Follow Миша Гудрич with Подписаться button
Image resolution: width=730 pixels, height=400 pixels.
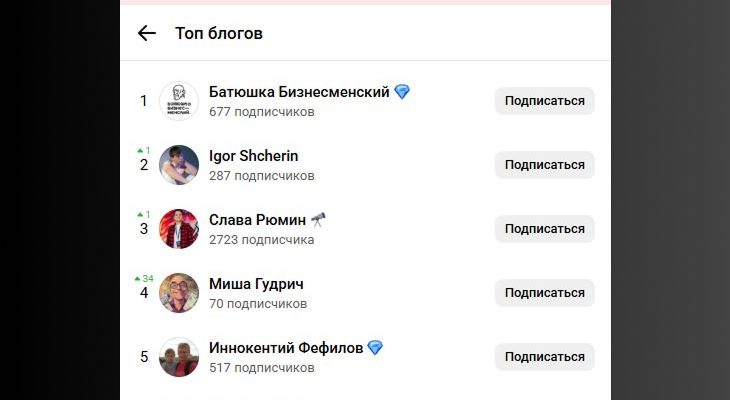click(x=544, y=293)
